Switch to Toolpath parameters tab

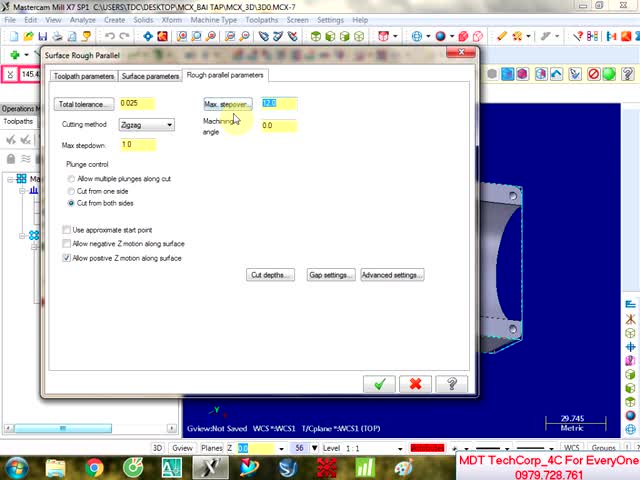coord(84,76)
